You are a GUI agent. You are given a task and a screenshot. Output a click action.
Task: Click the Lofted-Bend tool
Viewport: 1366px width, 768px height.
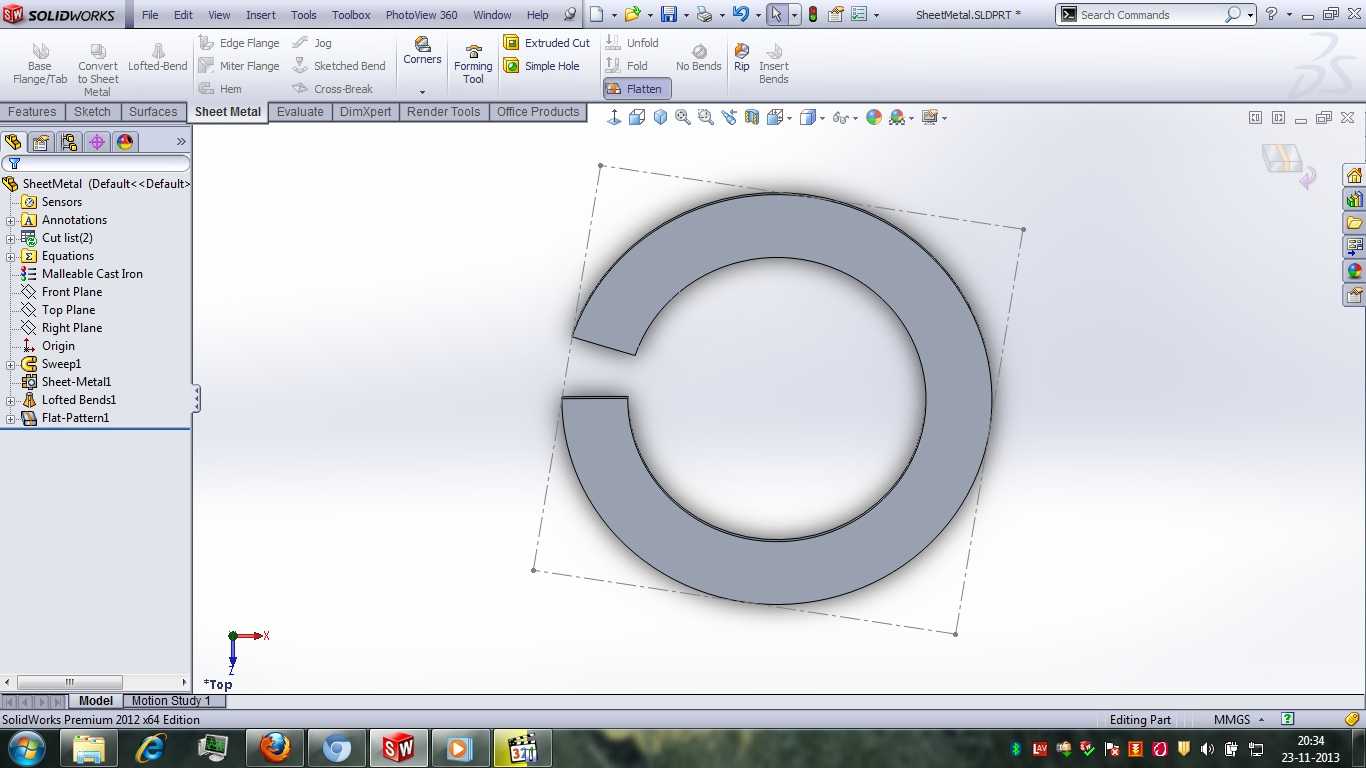[x=158, y=58]
